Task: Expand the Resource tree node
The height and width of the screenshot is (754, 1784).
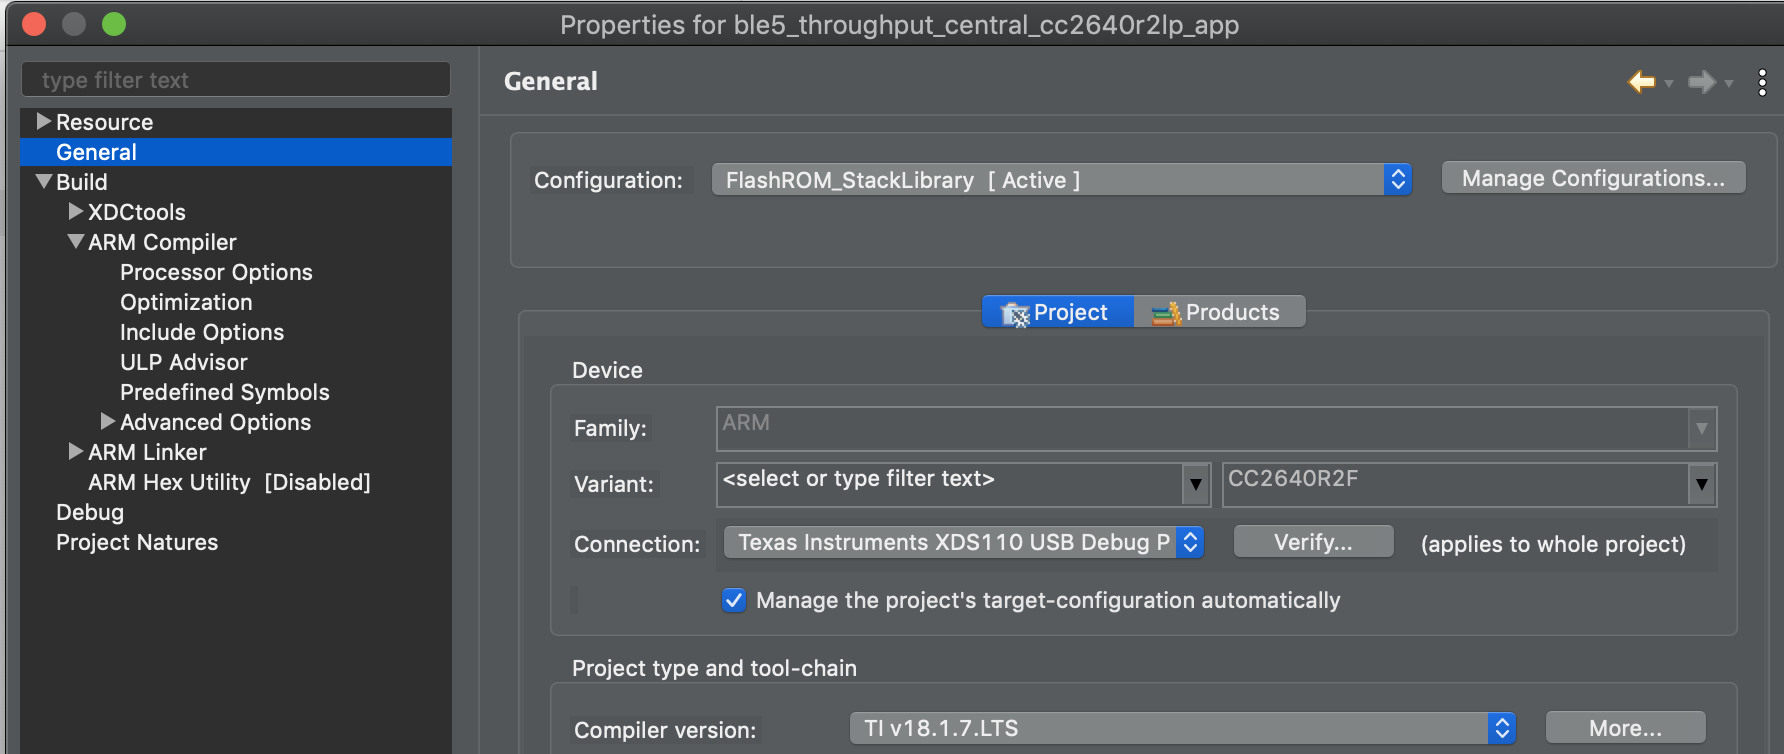Action: click(x=44, y=122)
